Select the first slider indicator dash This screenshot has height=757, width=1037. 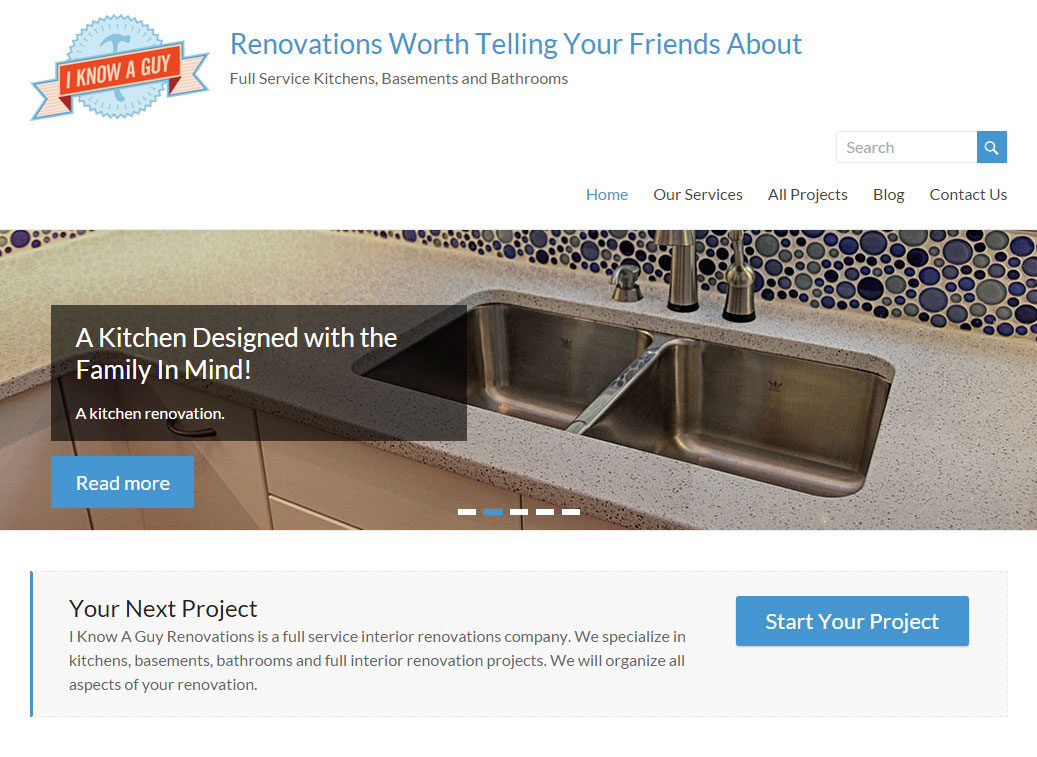[x=467, y=512]
